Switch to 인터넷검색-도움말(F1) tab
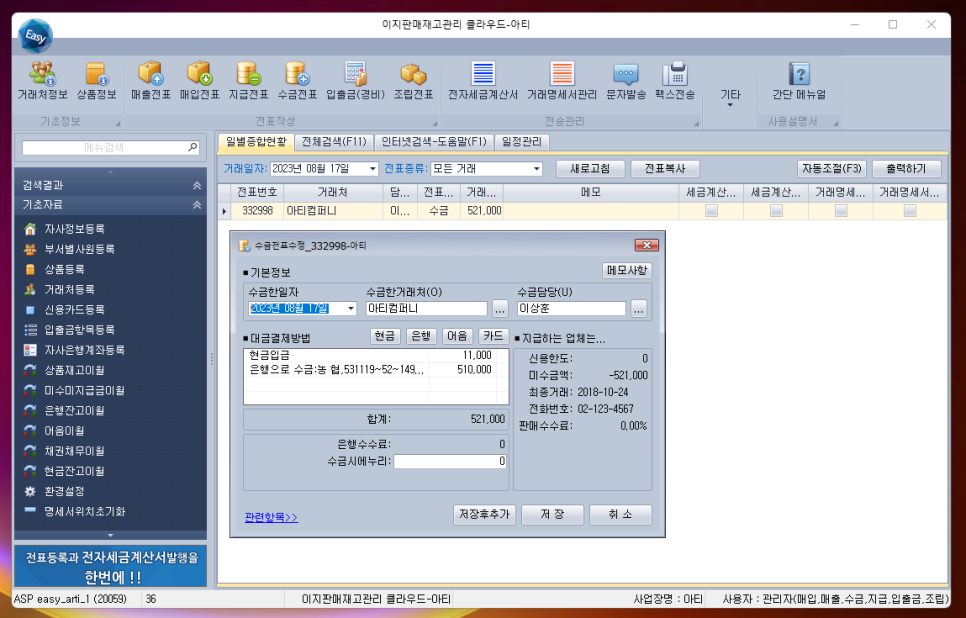This screenshot has height=618, width=966. click(434, 142)
